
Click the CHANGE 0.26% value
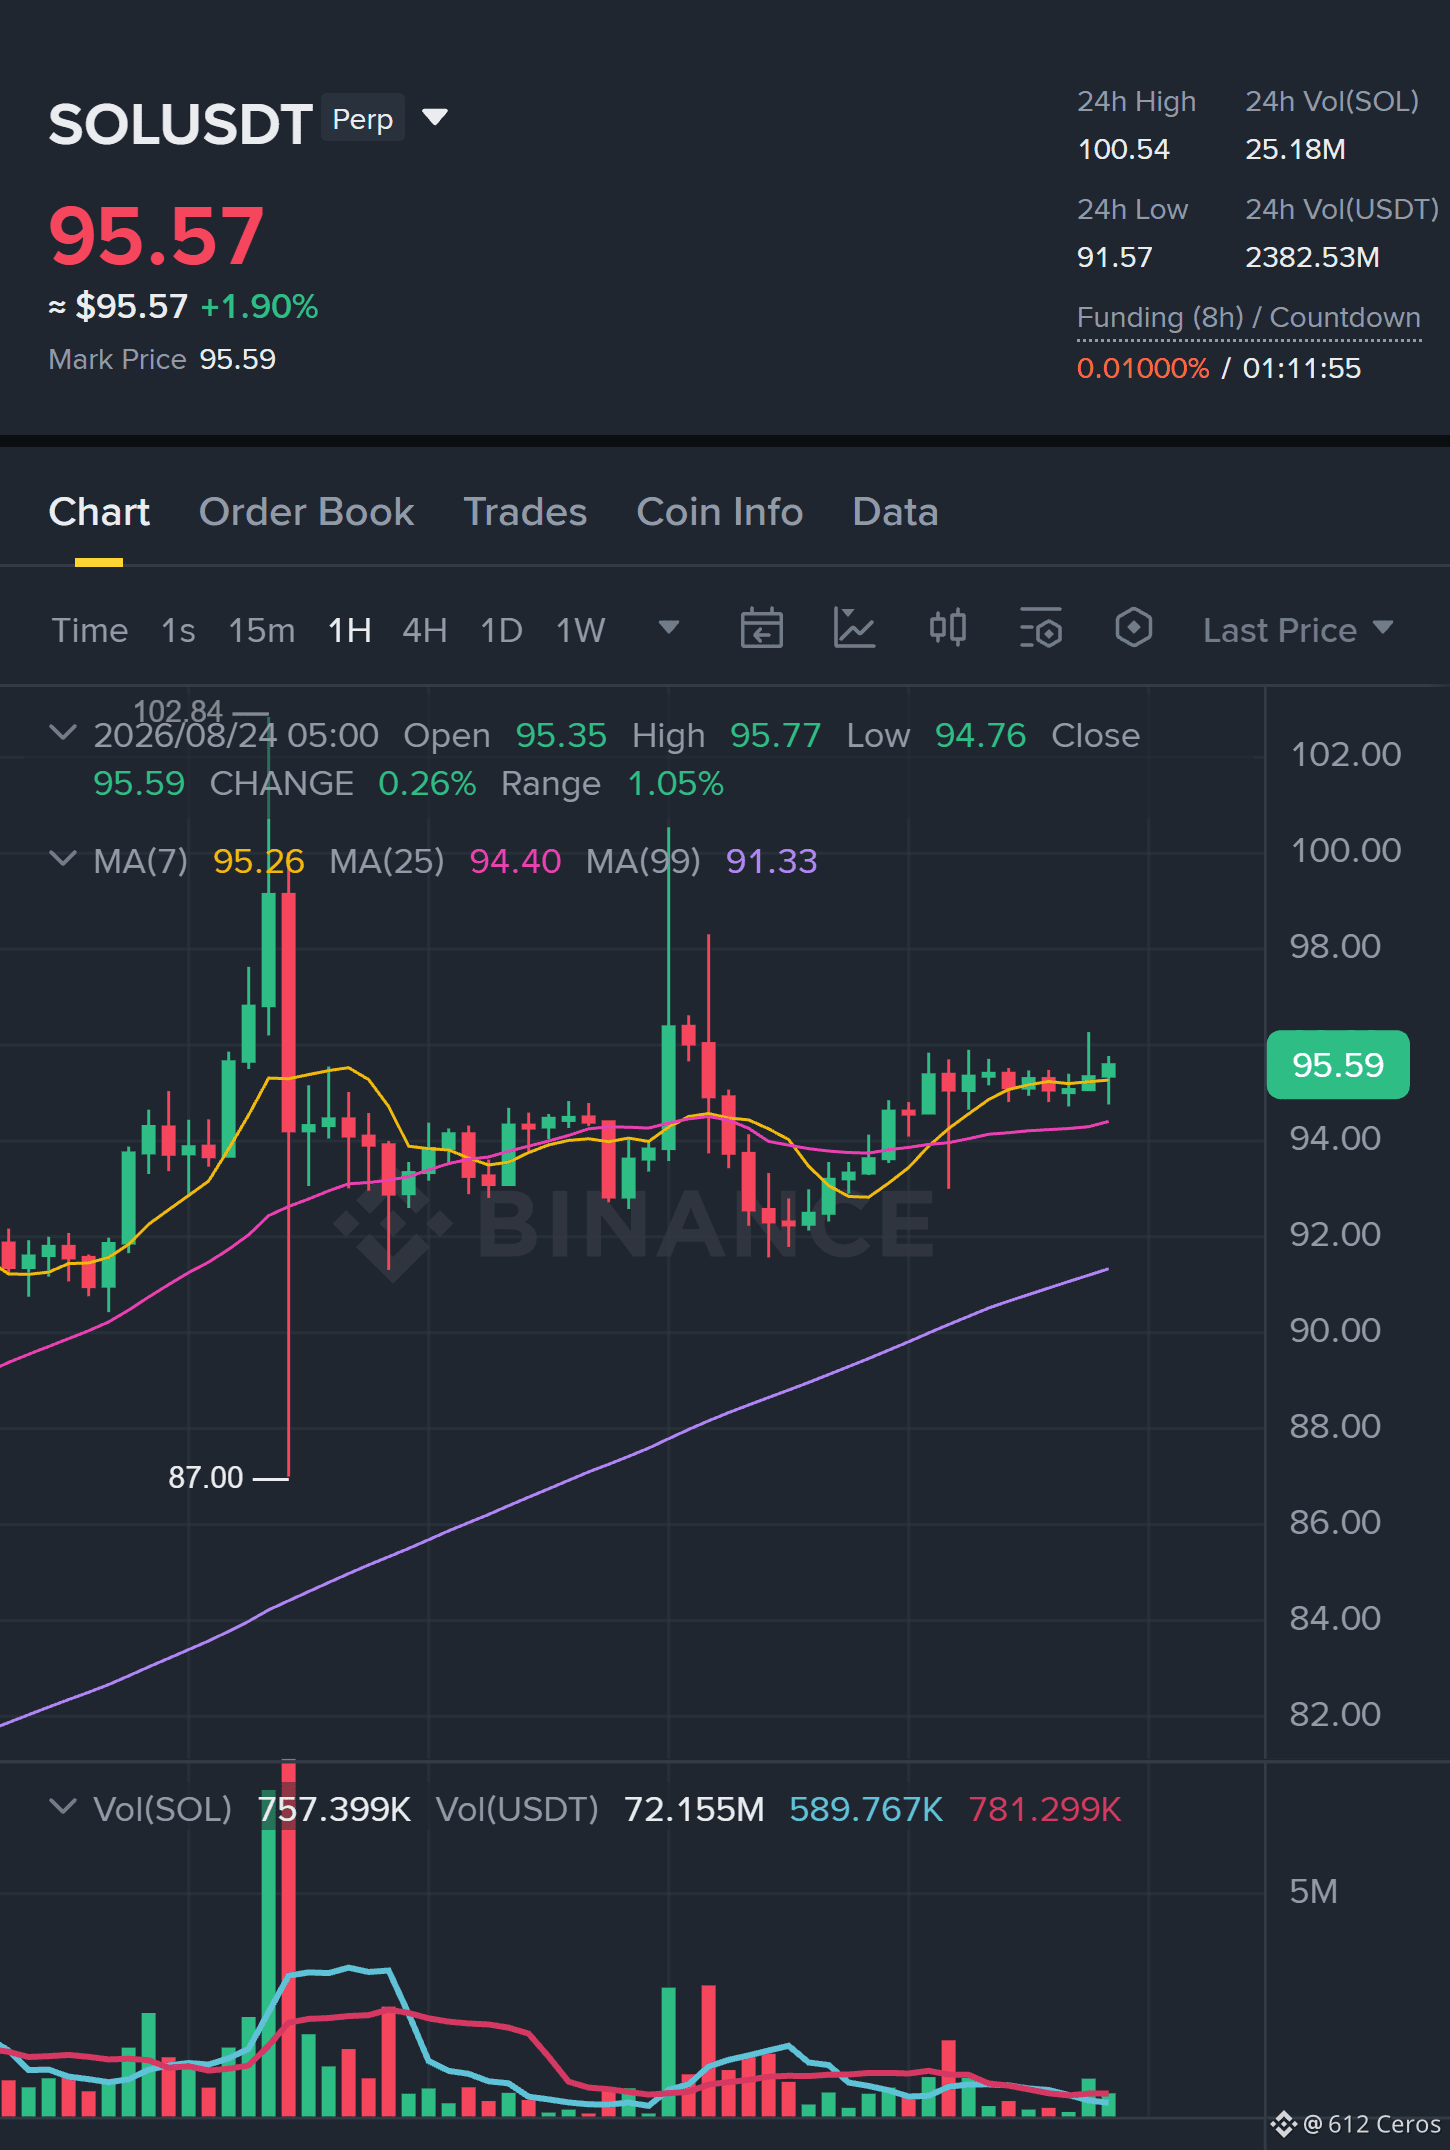[427, 783]
